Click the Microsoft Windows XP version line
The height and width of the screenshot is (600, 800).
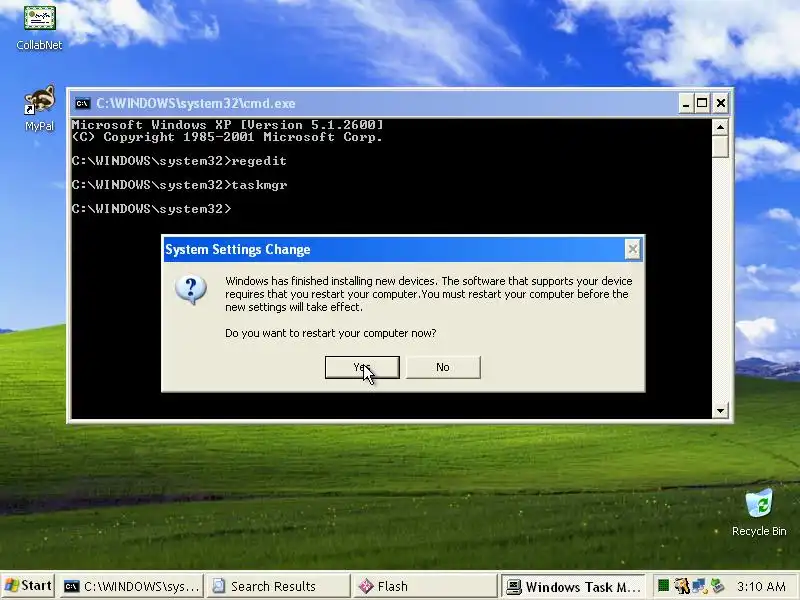click(227, 125)
